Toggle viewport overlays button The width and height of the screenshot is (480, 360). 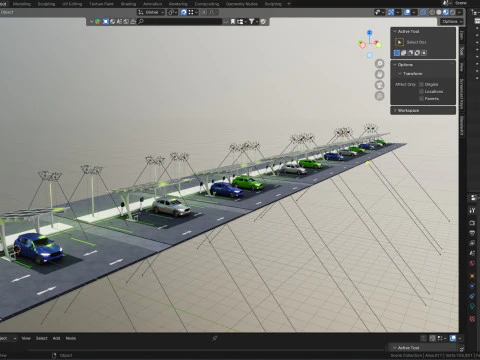(x=407, y=12)
